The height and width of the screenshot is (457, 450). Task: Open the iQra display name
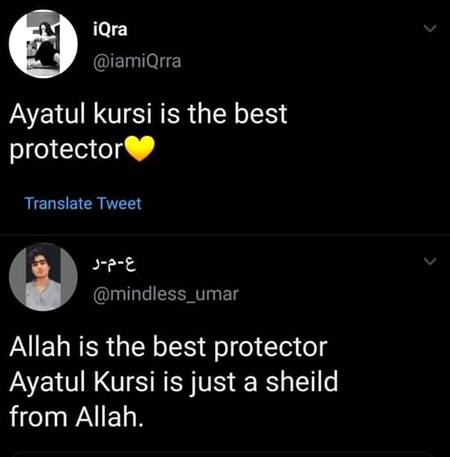(x=110, y=30)
